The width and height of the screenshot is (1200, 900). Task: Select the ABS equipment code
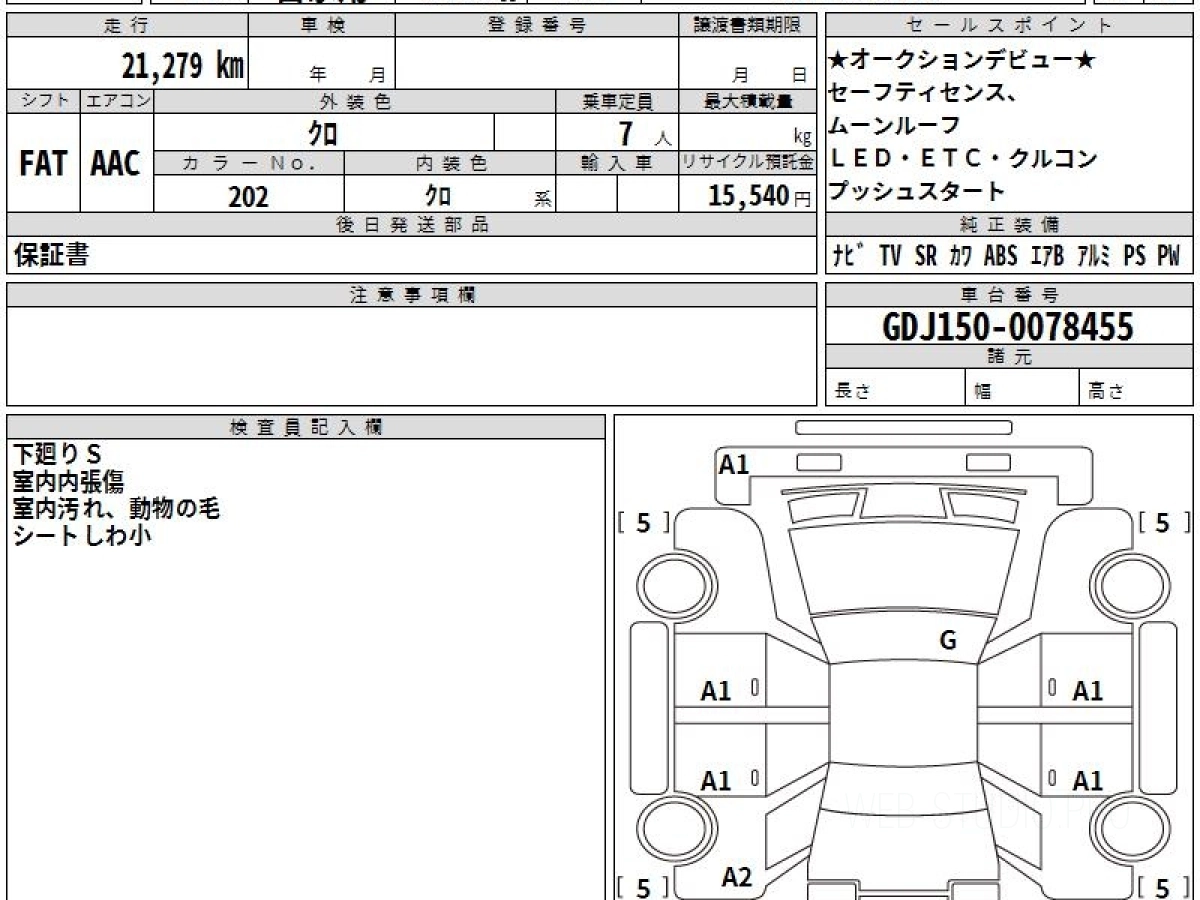click(x=1000, y=256)
